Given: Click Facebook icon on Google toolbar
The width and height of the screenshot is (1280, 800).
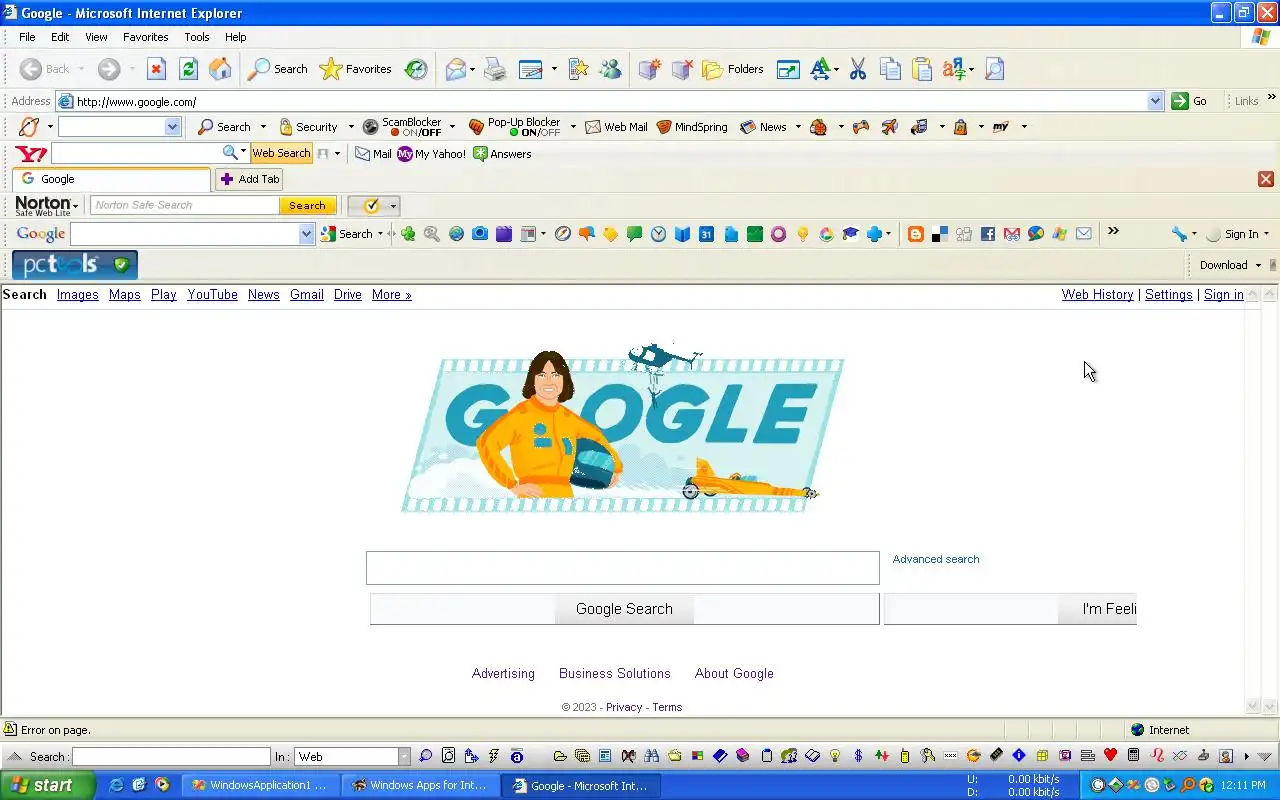Looking at the screenshot, I should click(x=988, y=234).
